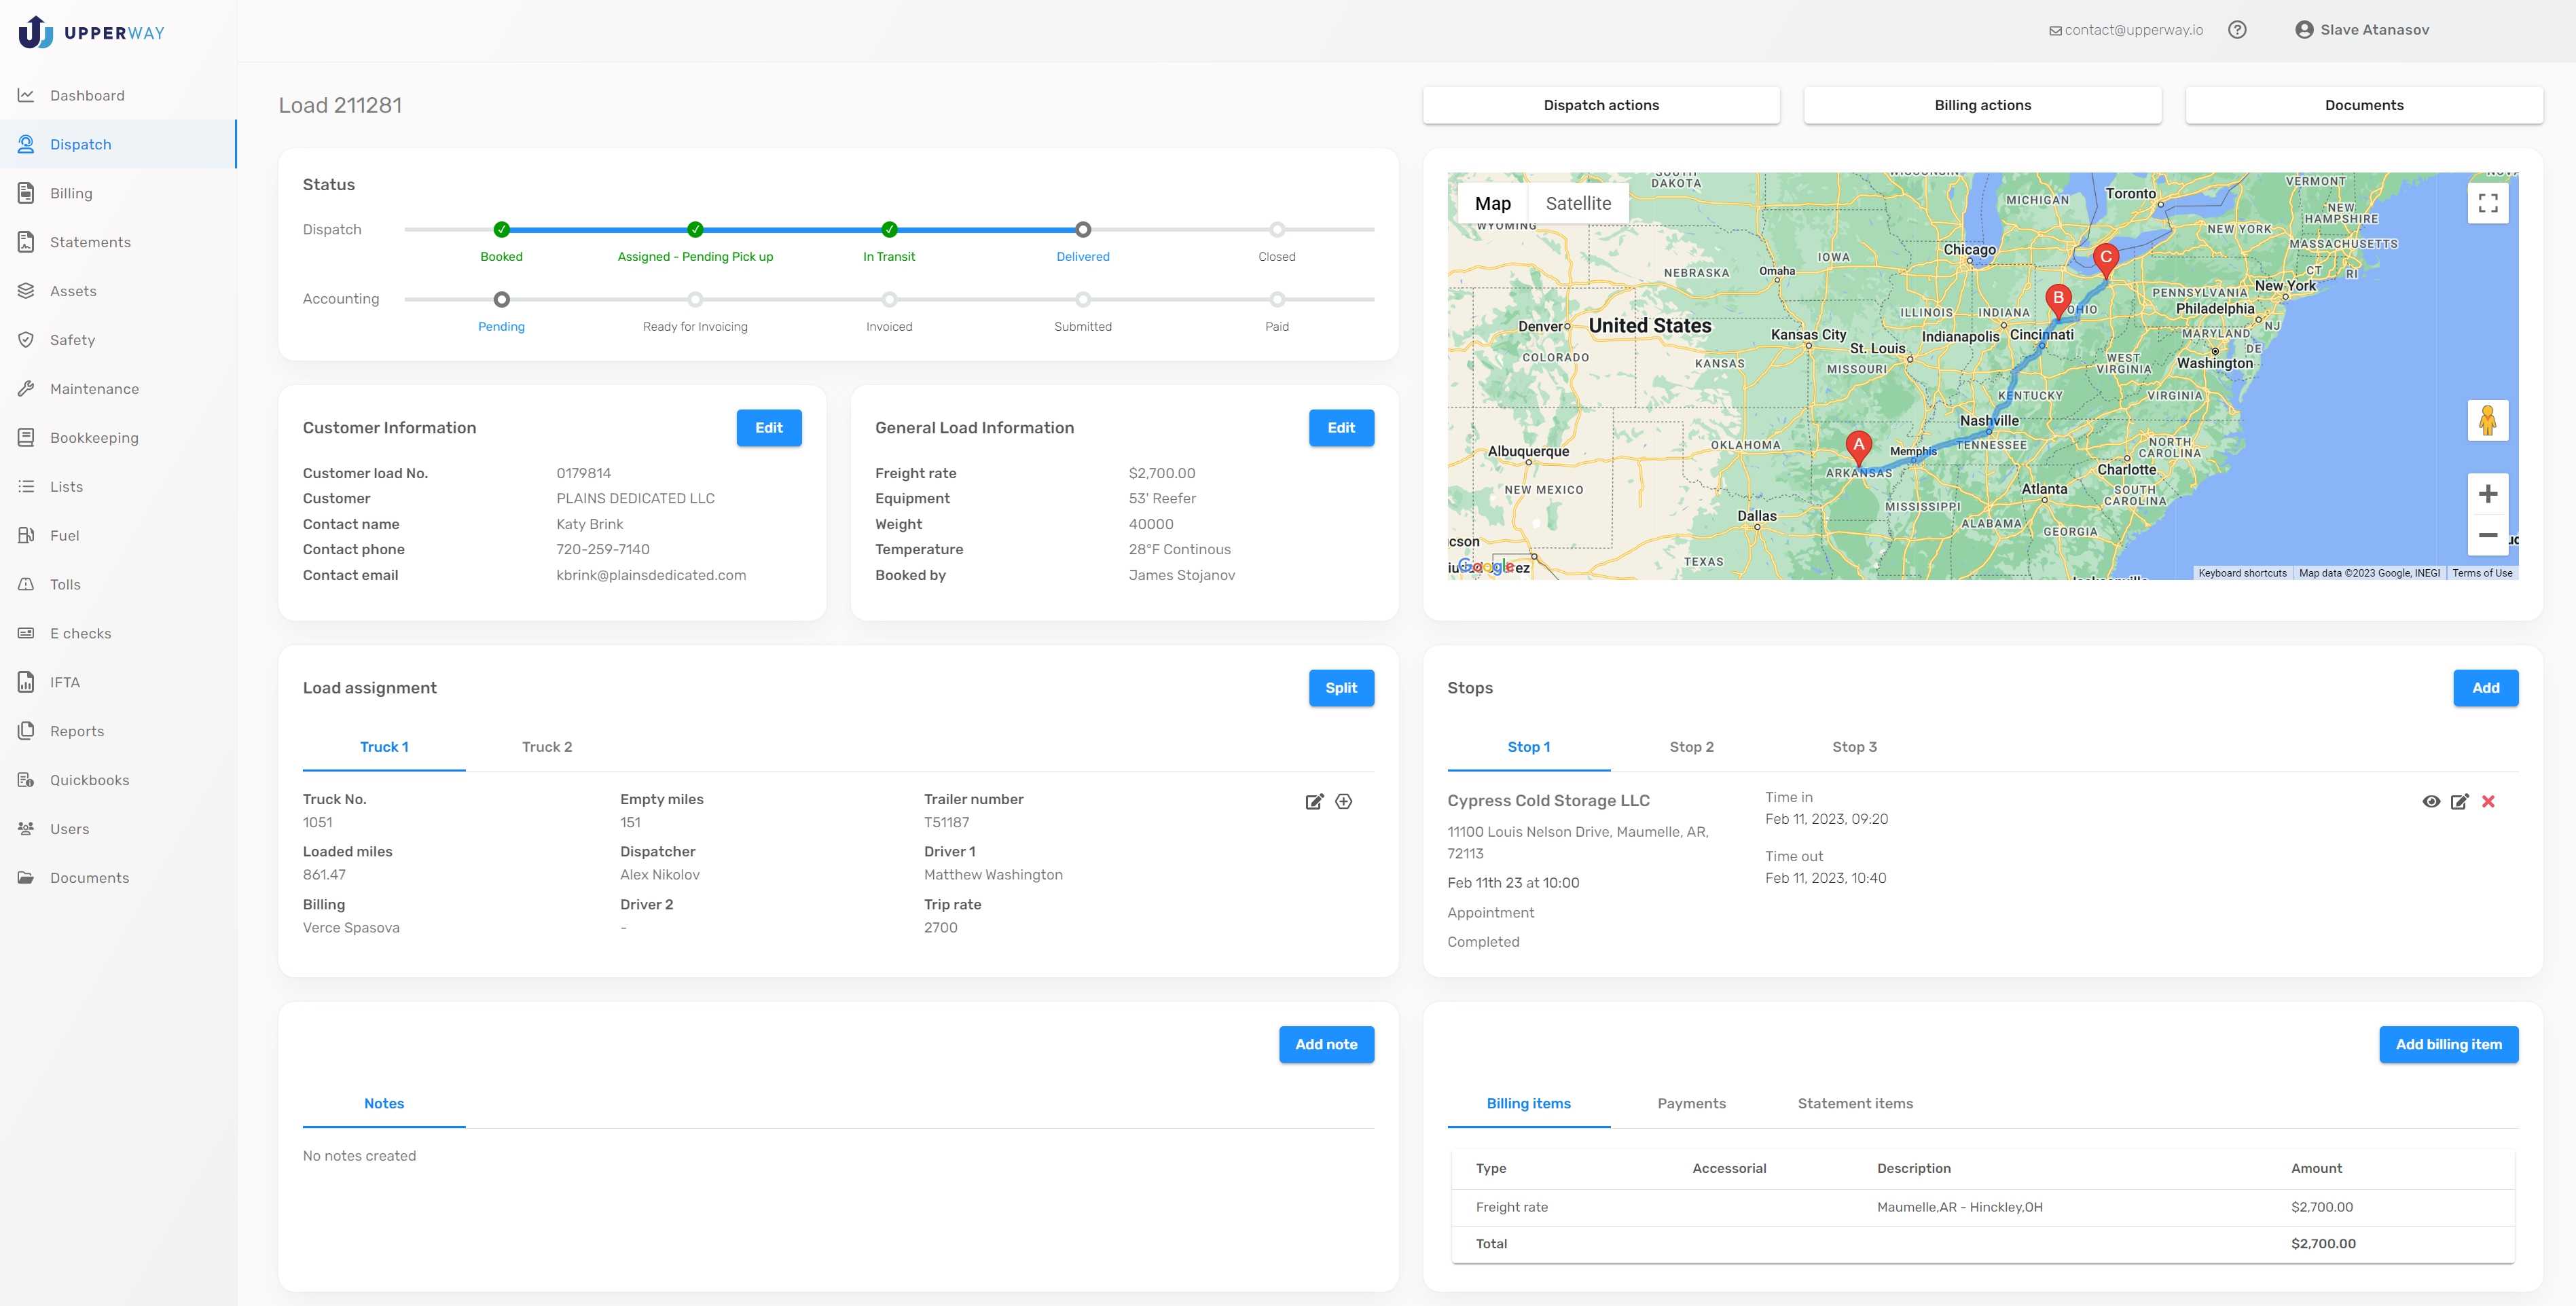Zoom out on the map
The height and width of the screenshot is (1306, 2576).
(2488, 535)
